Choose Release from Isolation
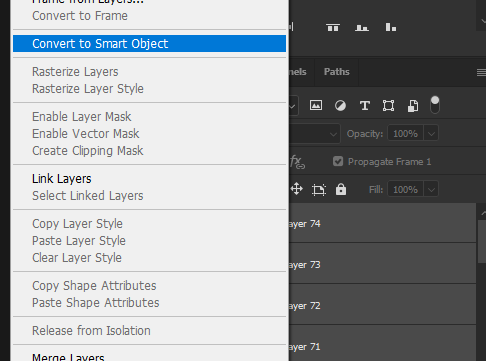Screen dimensions: 486x361 (x=149, y=331)
